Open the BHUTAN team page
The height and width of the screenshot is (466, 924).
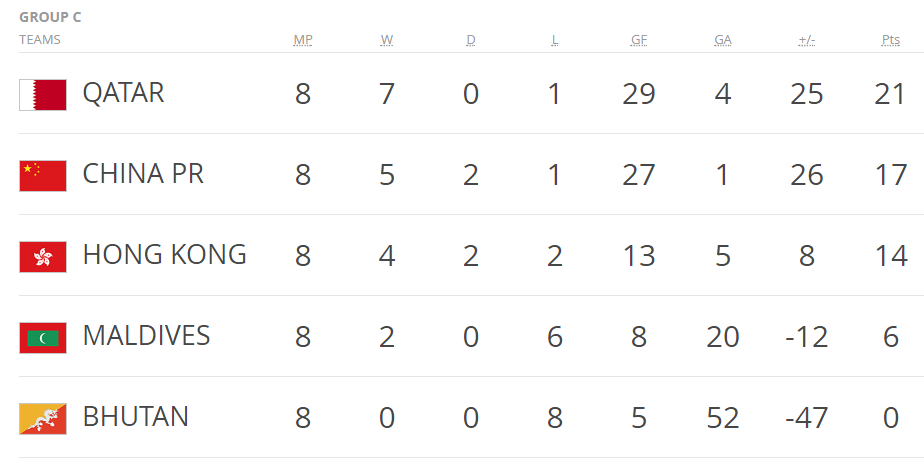click(x=135, y=416)
